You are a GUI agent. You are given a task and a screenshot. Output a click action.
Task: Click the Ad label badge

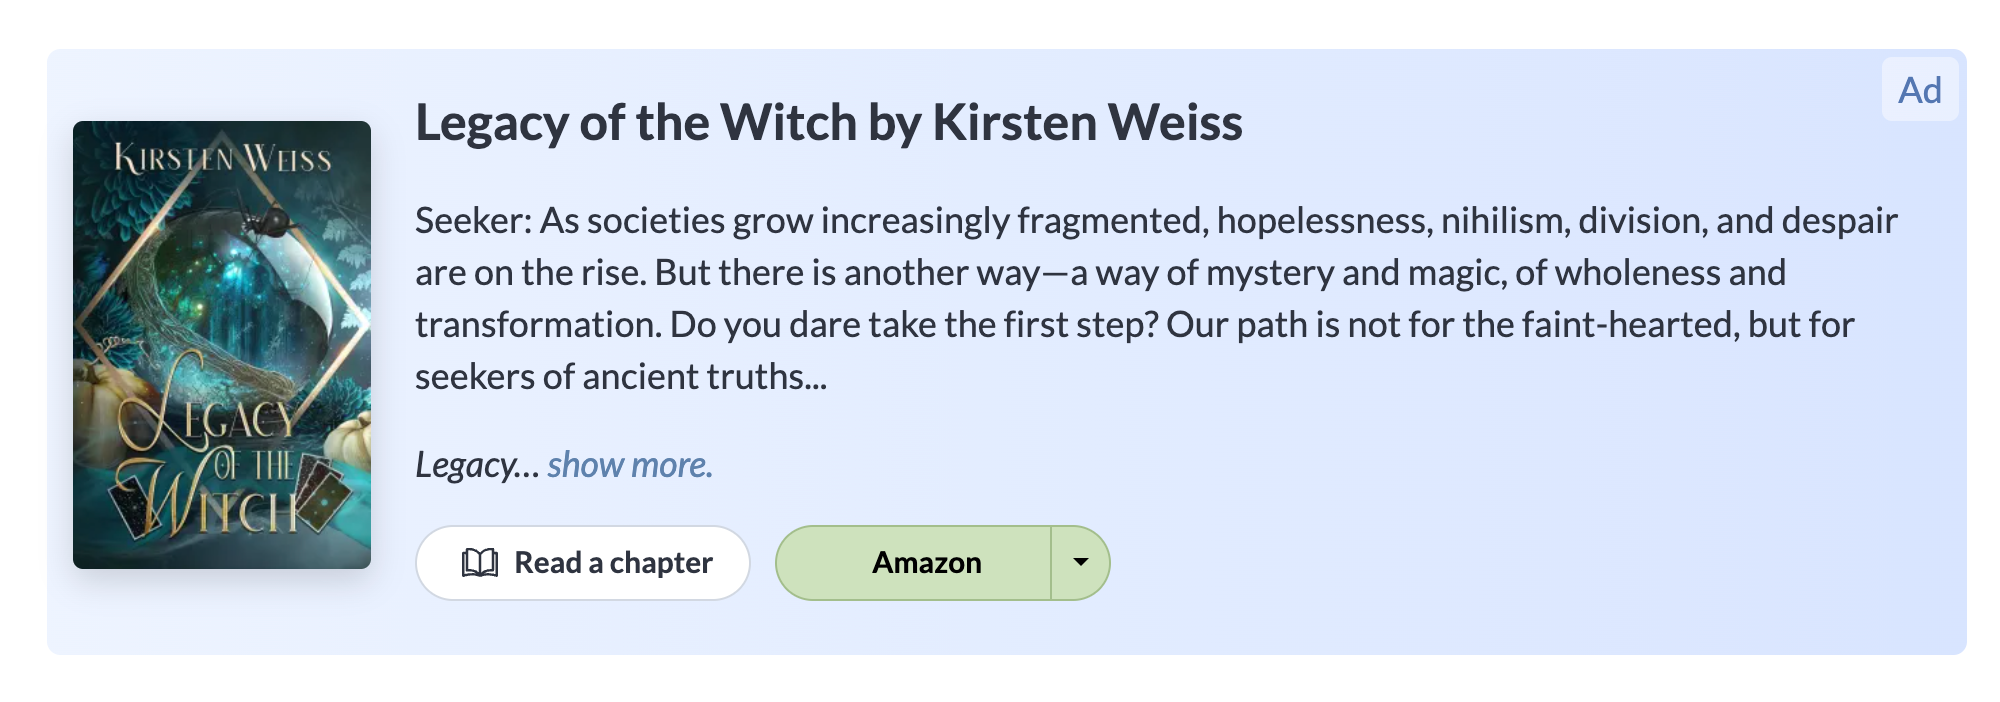(1919, 90)
